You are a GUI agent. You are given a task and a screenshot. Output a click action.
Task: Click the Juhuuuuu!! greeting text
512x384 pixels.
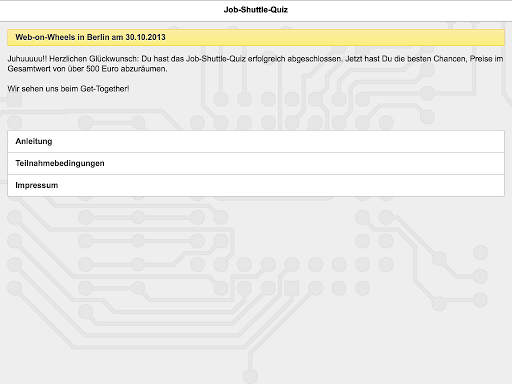coord(27,59)
